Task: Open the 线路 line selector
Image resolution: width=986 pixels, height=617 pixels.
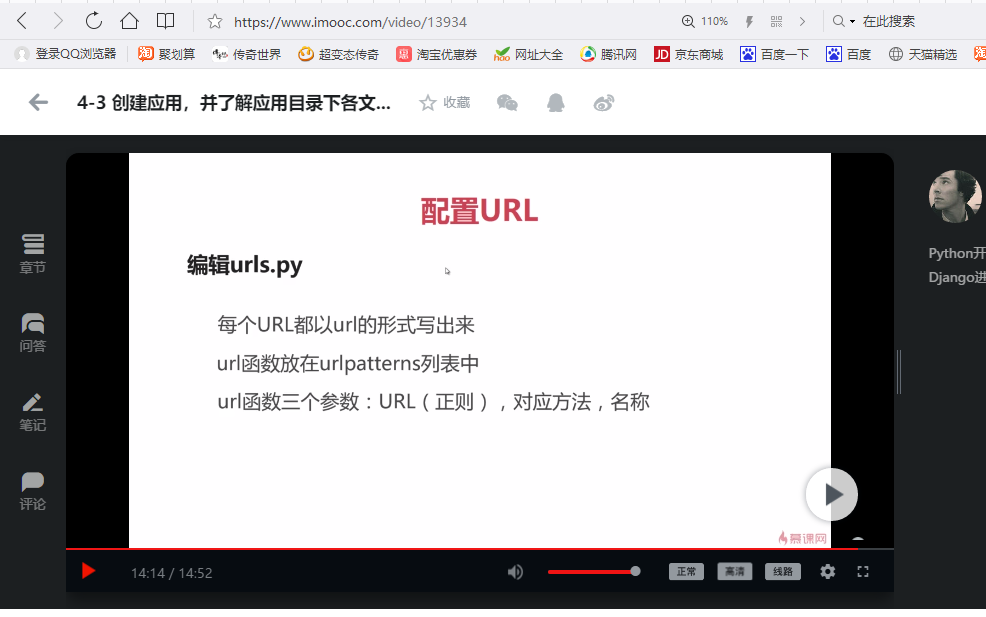Action: [x=783, y=572]
